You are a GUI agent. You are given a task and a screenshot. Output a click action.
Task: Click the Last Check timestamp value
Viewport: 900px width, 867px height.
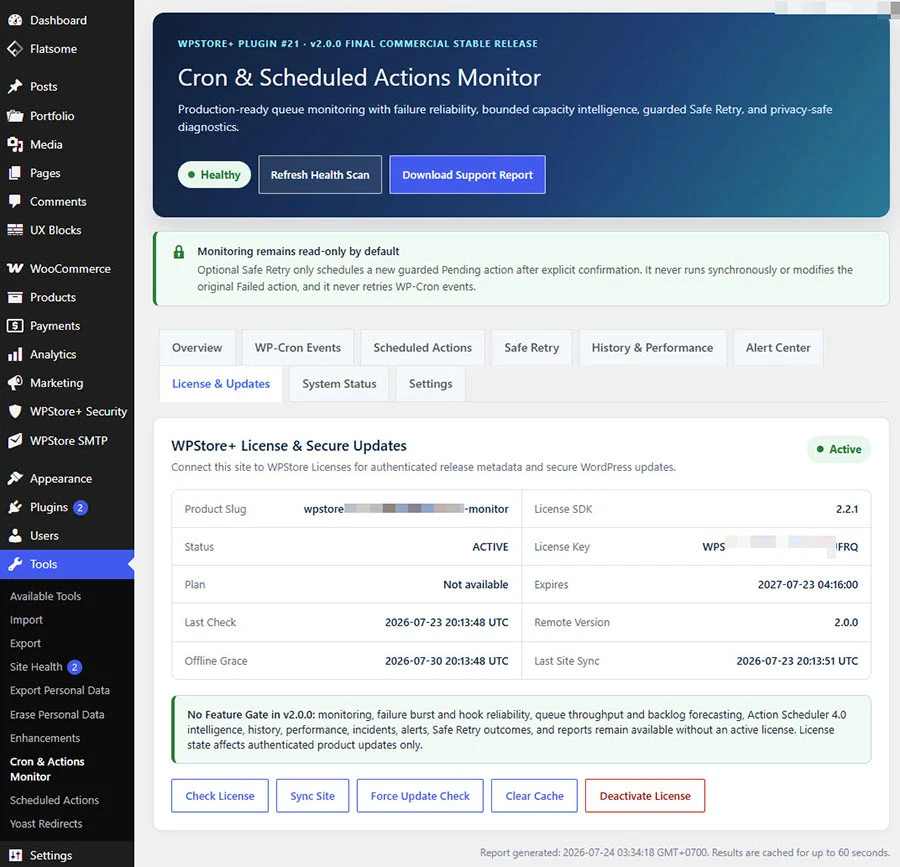tap(447, 623)
